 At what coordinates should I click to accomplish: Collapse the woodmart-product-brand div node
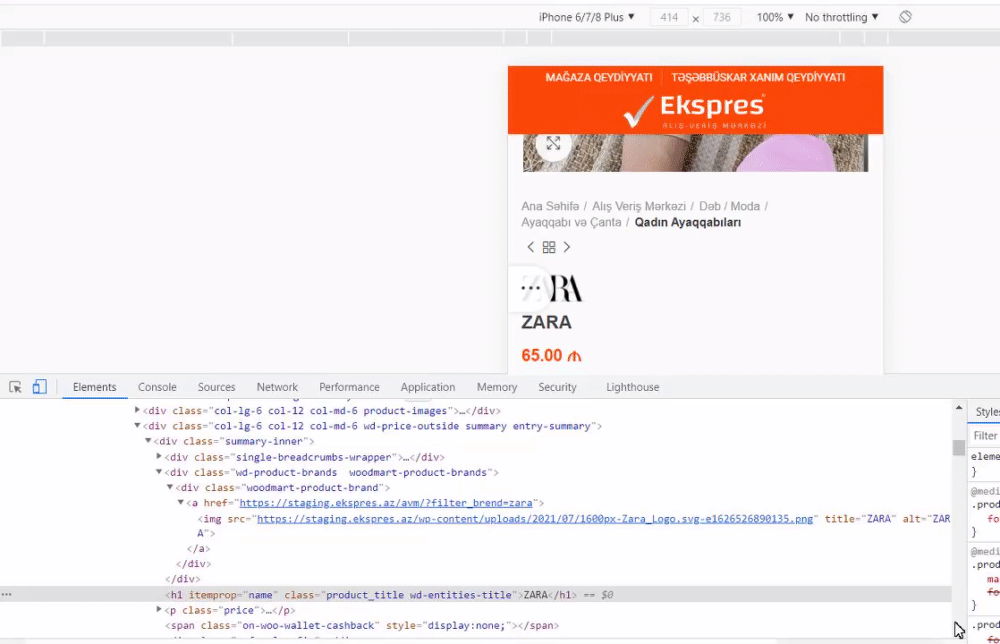(170, 487)
